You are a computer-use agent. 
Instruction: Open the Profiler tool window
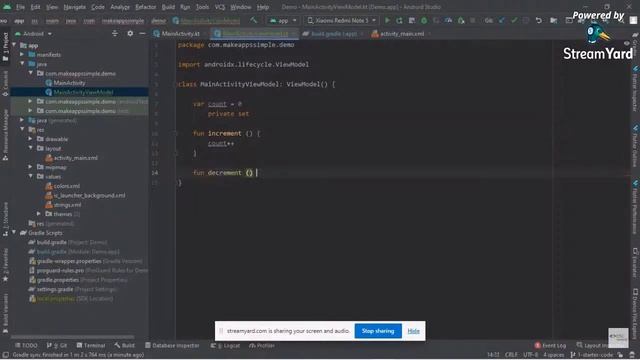262,345
